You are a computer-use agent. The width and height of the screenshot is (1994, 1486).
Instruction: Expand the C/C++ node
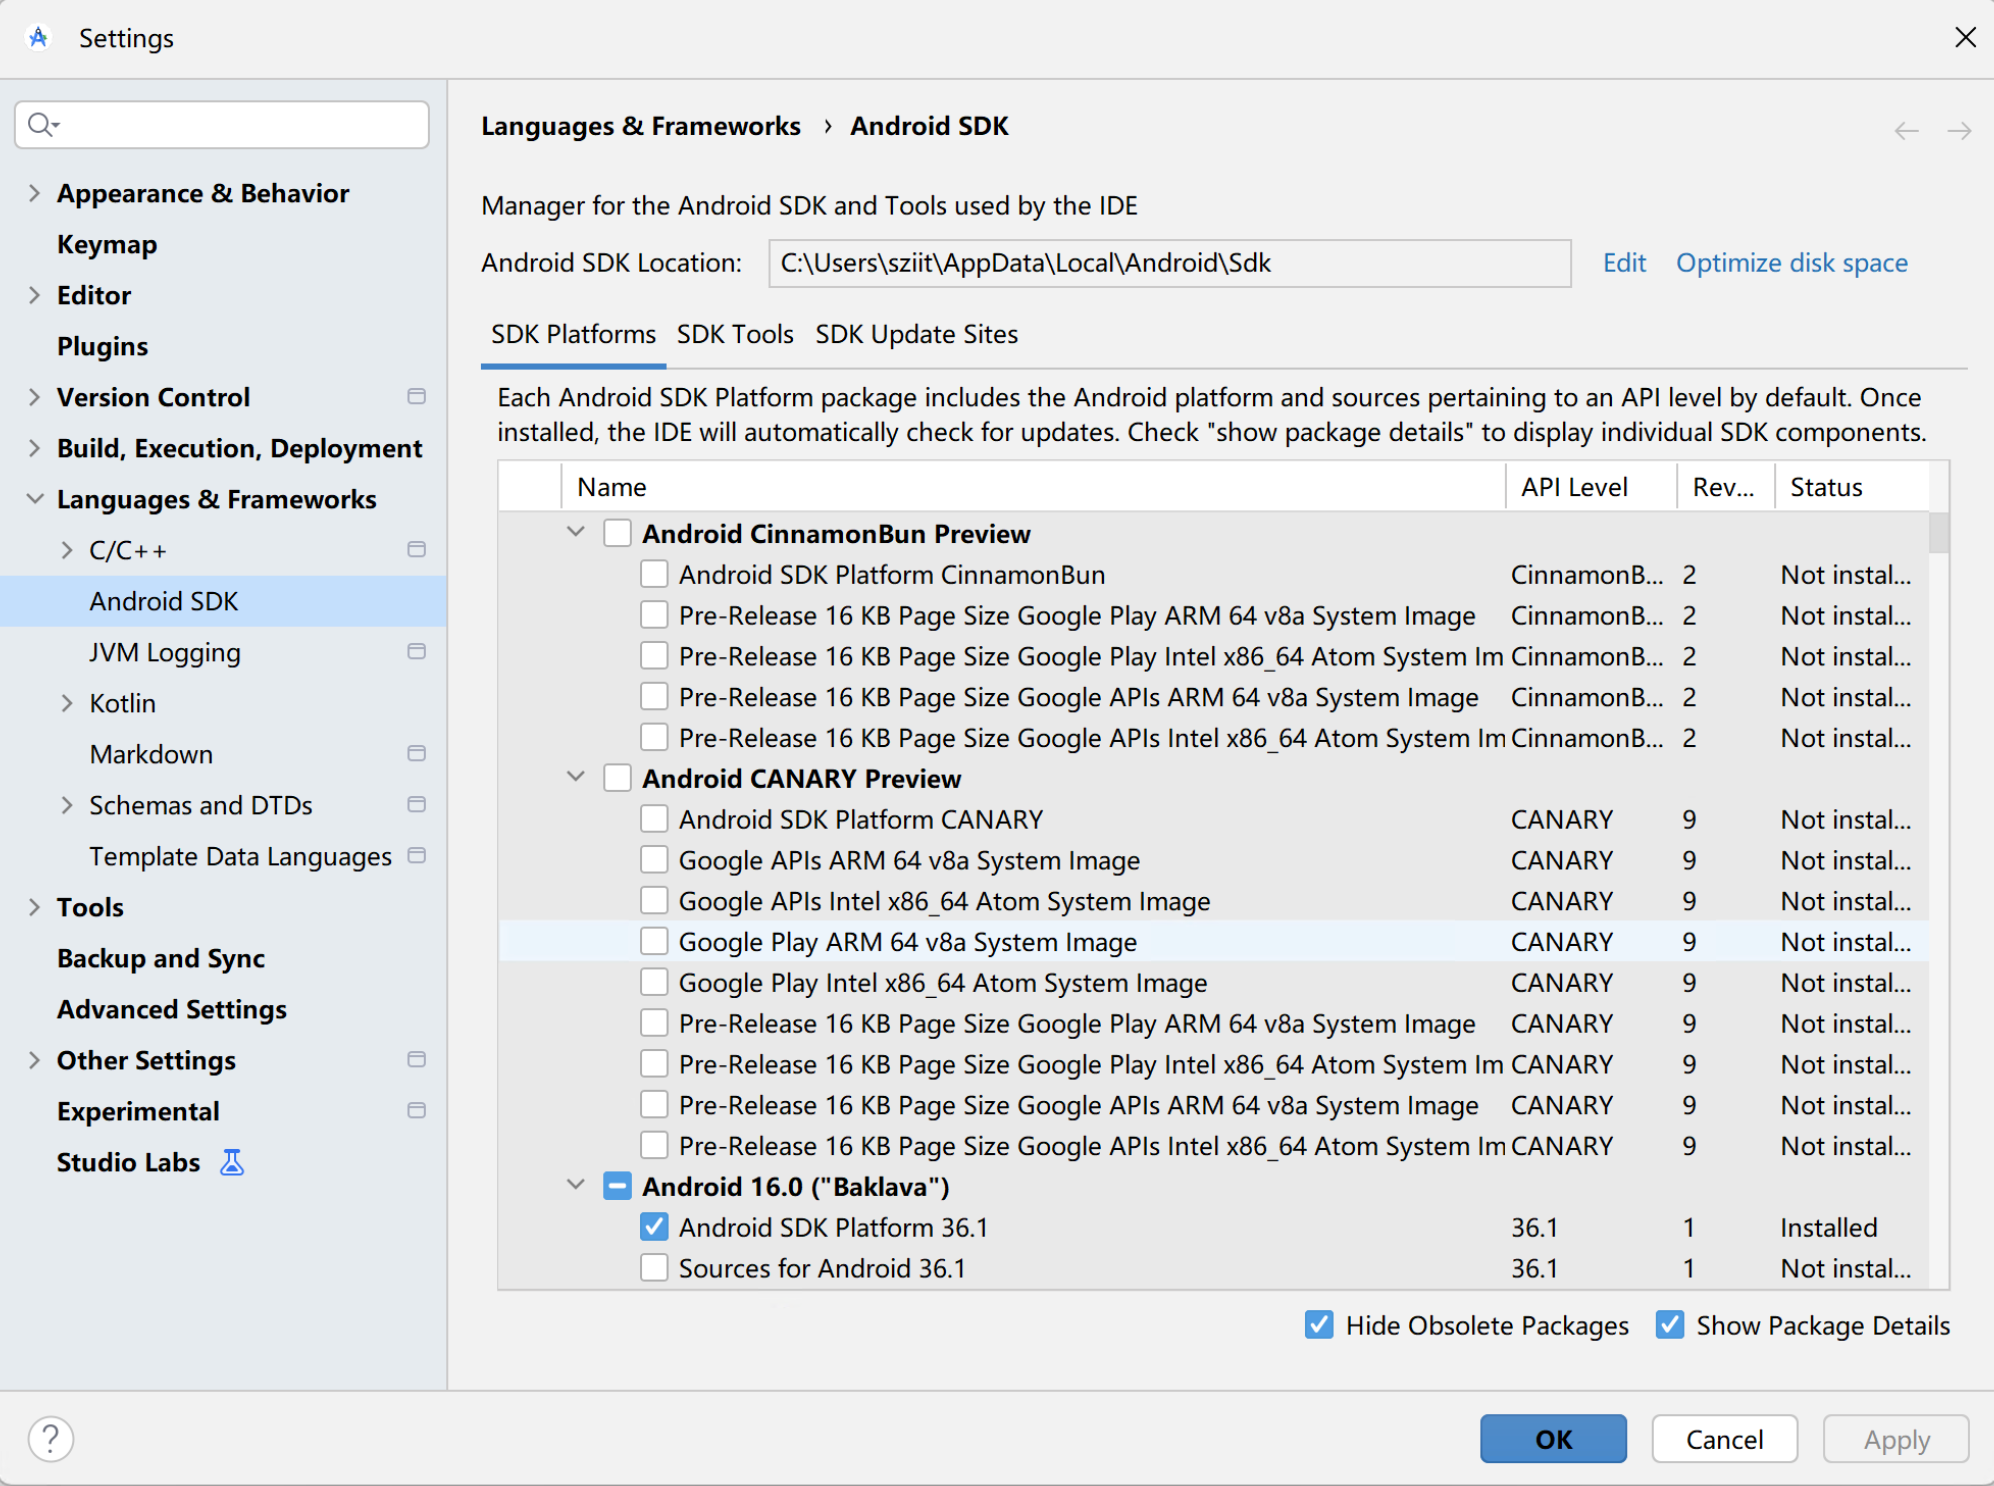[x=67, y=550]
